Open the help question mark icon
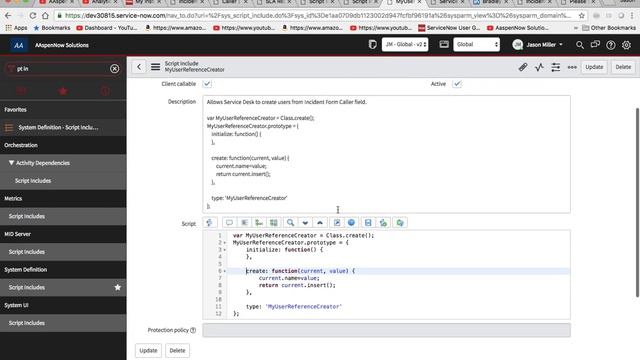Viewport: 640px width, 360px height. coord(611,45)
